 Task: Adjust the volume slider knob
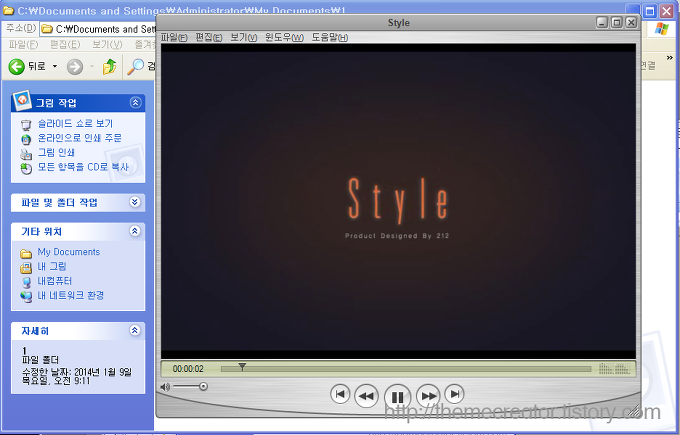(x=203, y=386)
